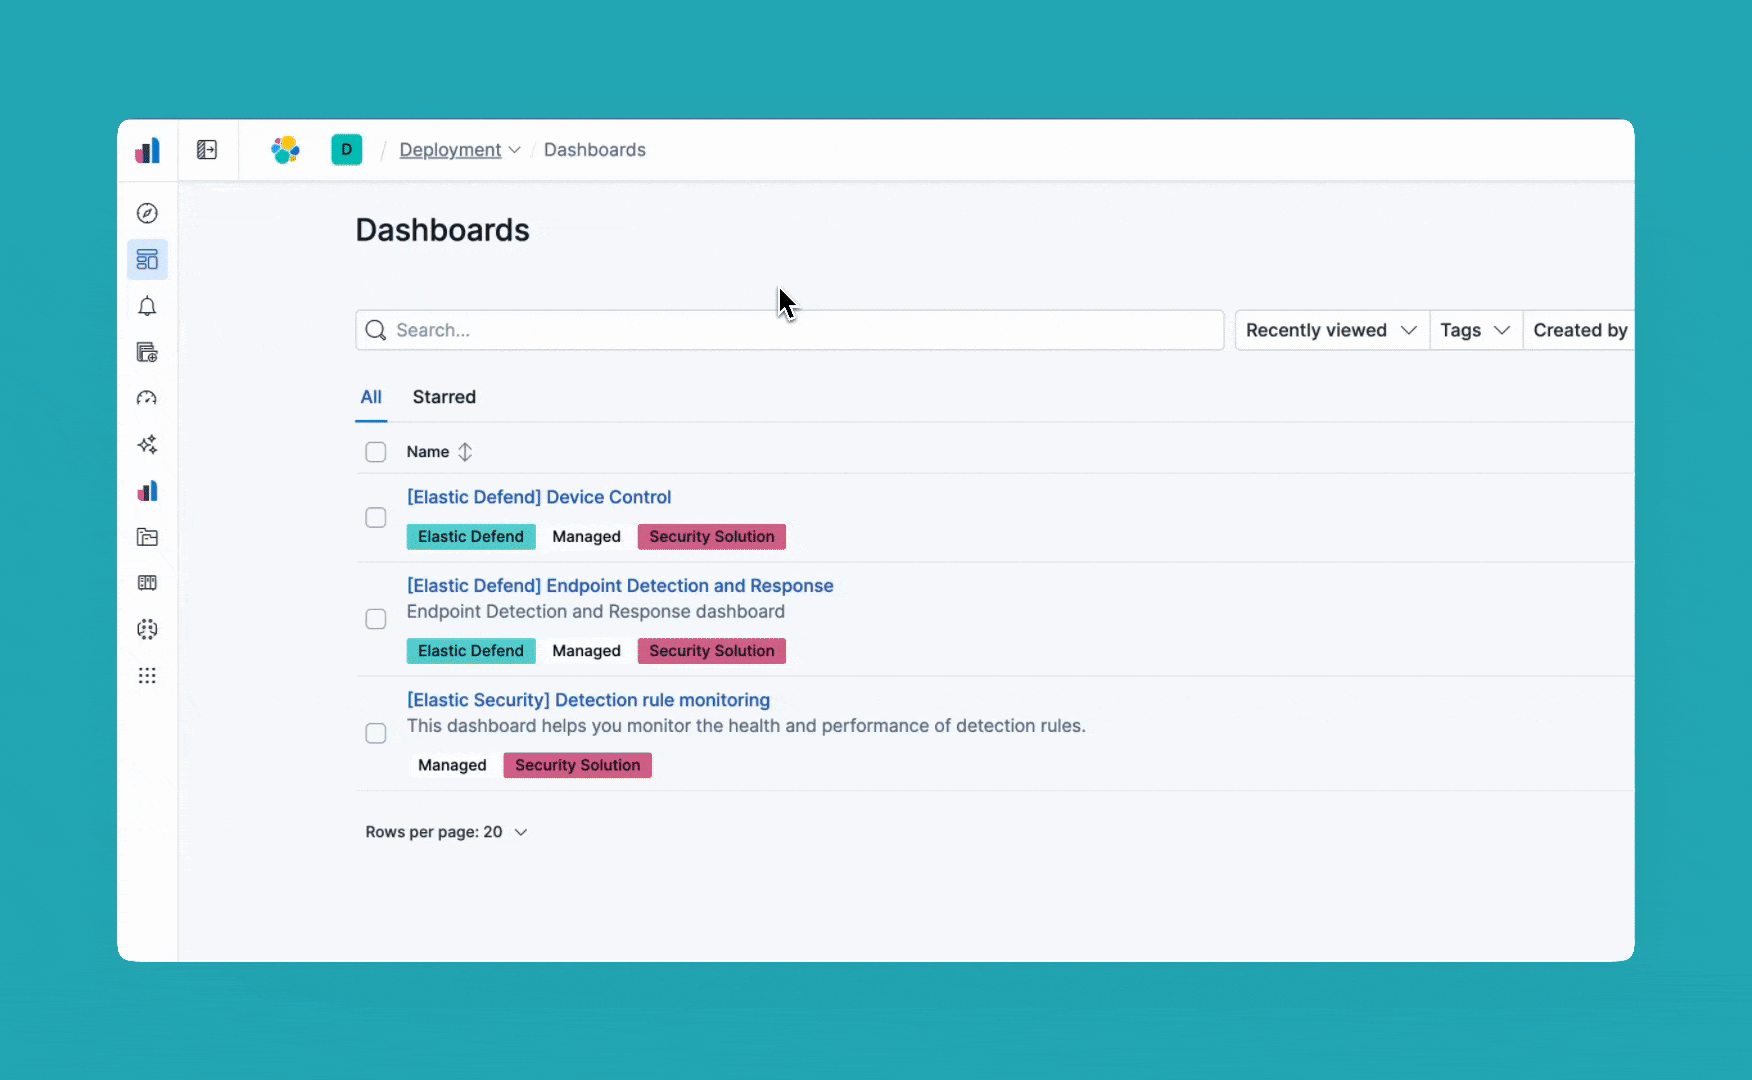Open the sparkles AI icon in sidebar

(x=147, y=445)
